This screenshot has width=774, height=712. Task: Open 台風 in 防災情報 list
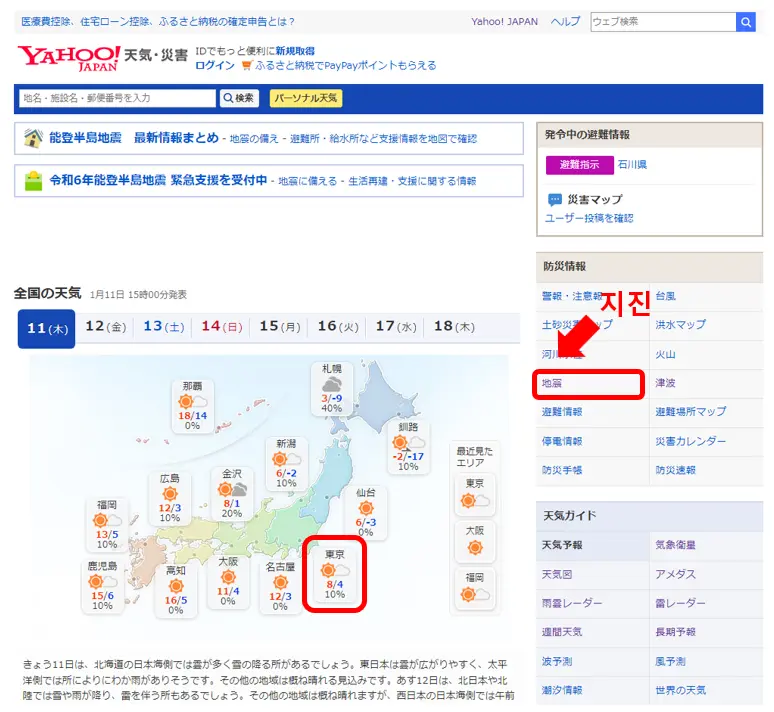click(x=665, y=296)
